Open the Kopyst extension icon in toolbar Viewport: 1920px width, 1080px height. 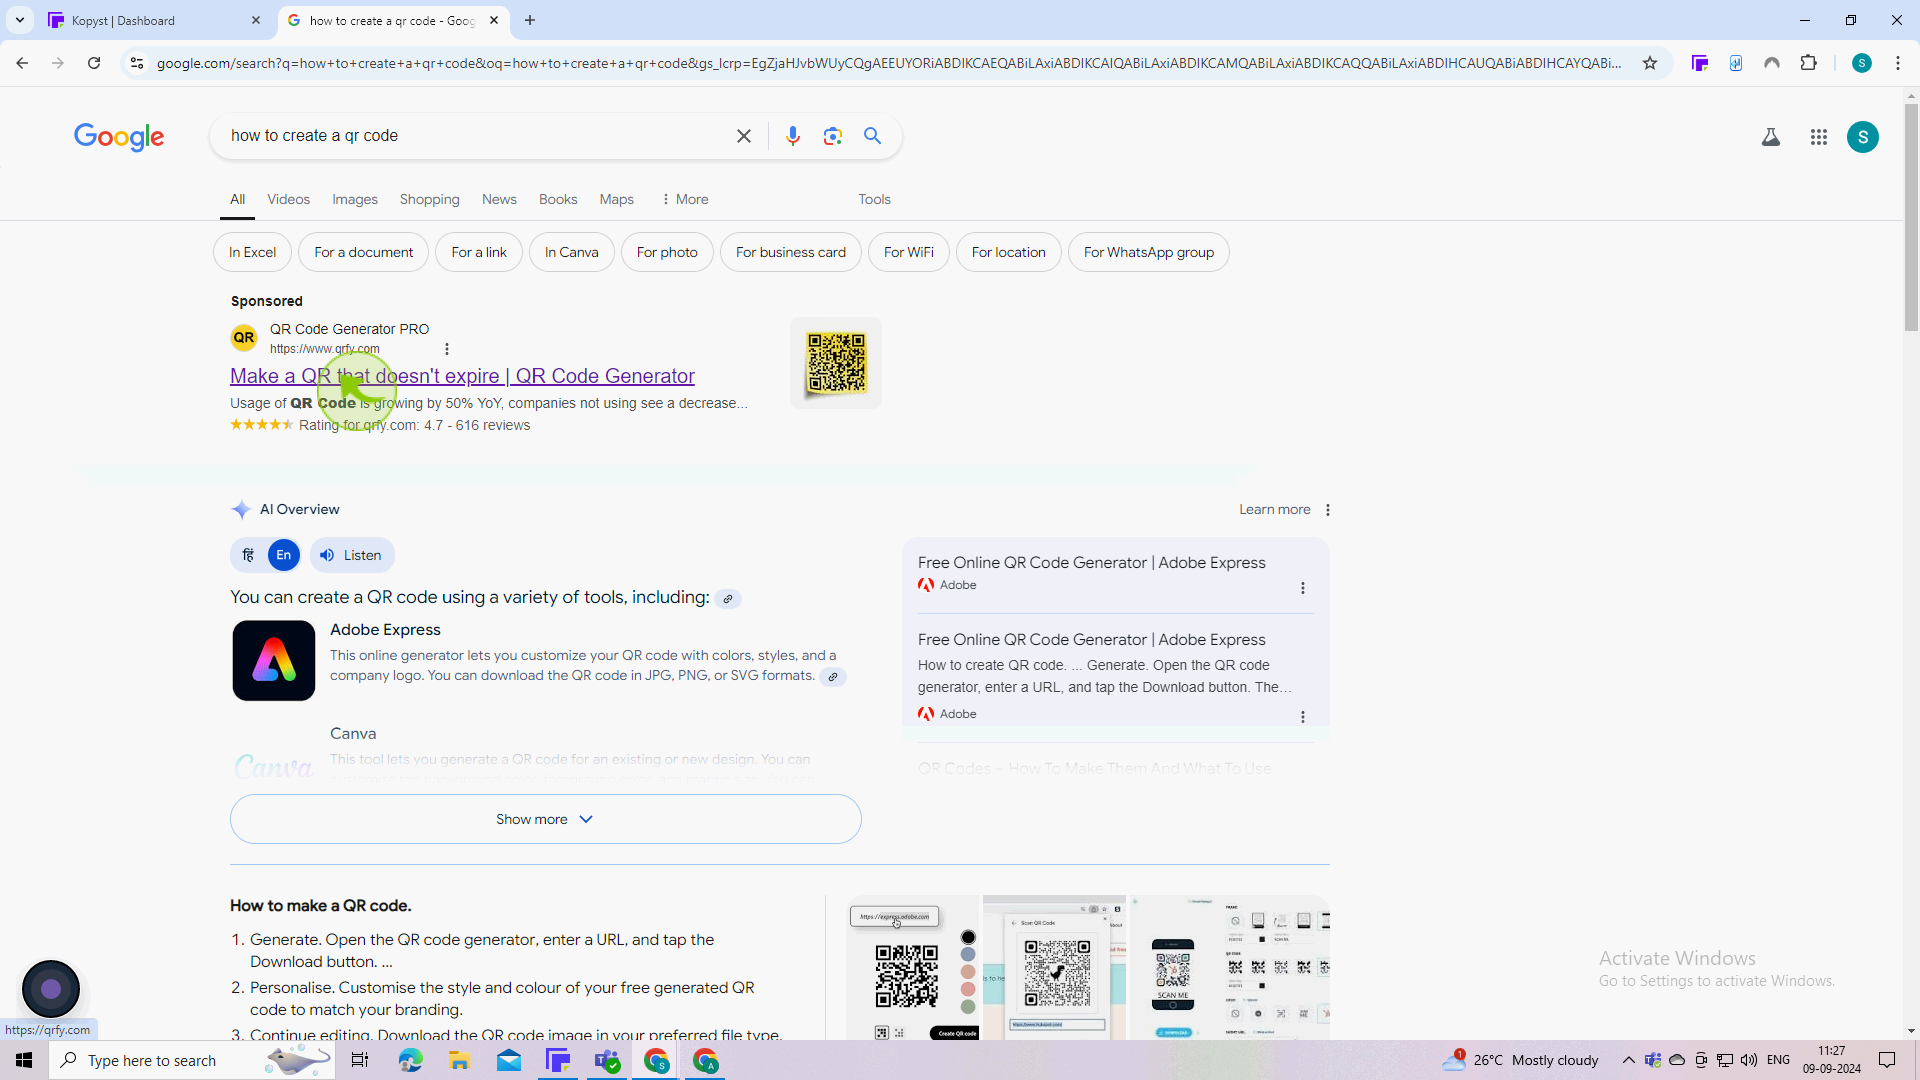click(1700, 63)
